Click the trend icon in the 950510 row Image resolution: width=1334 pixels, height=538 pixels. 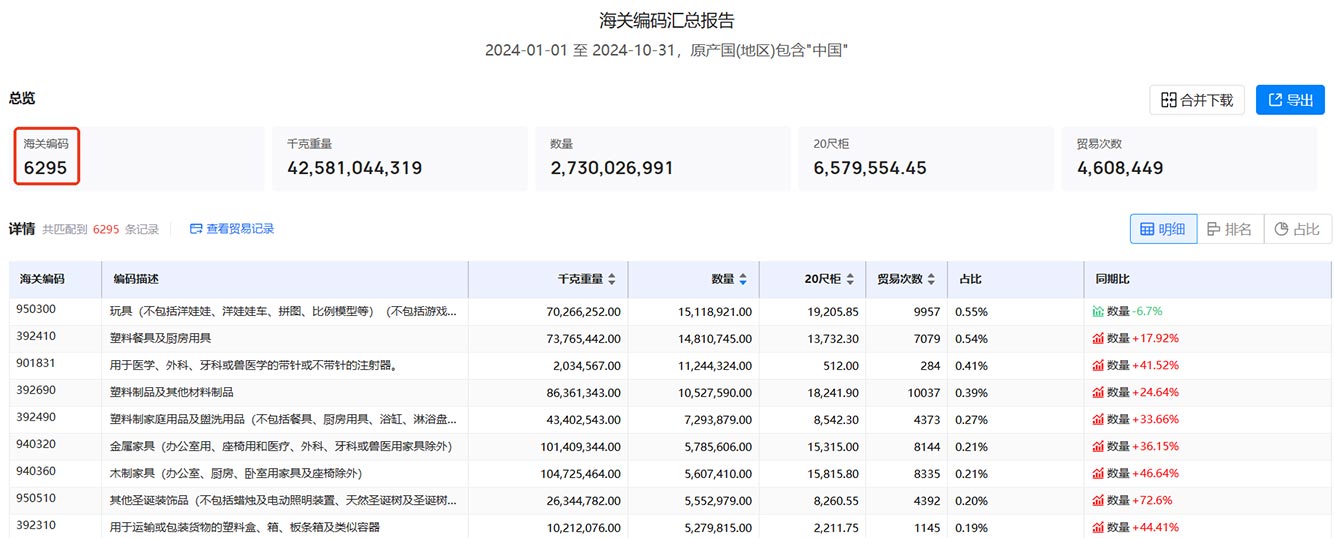coord(1098,500)
